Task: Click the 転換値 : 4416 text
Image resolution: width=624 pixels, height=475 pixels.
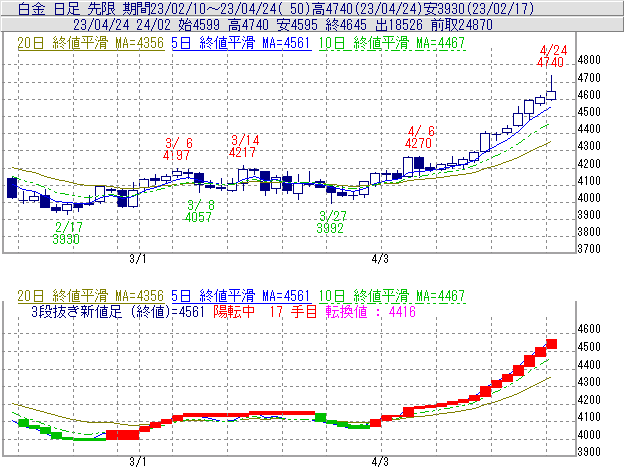Action: coord(371,311)
